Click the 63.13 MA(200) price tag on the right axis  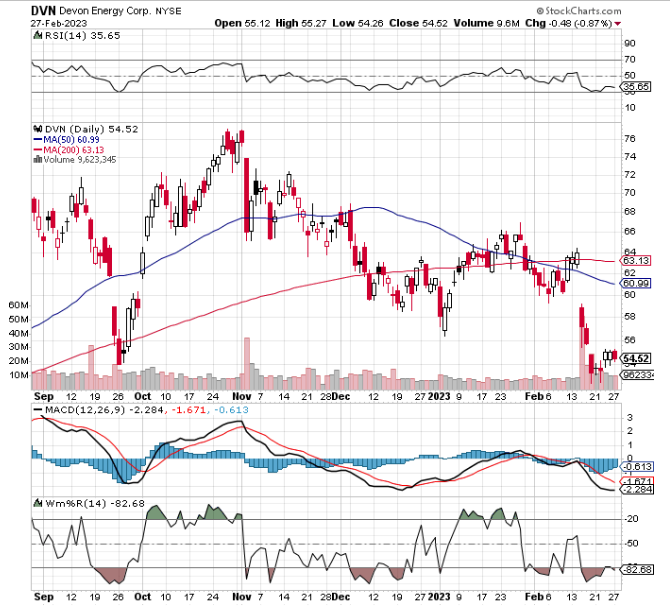[636, 261]
